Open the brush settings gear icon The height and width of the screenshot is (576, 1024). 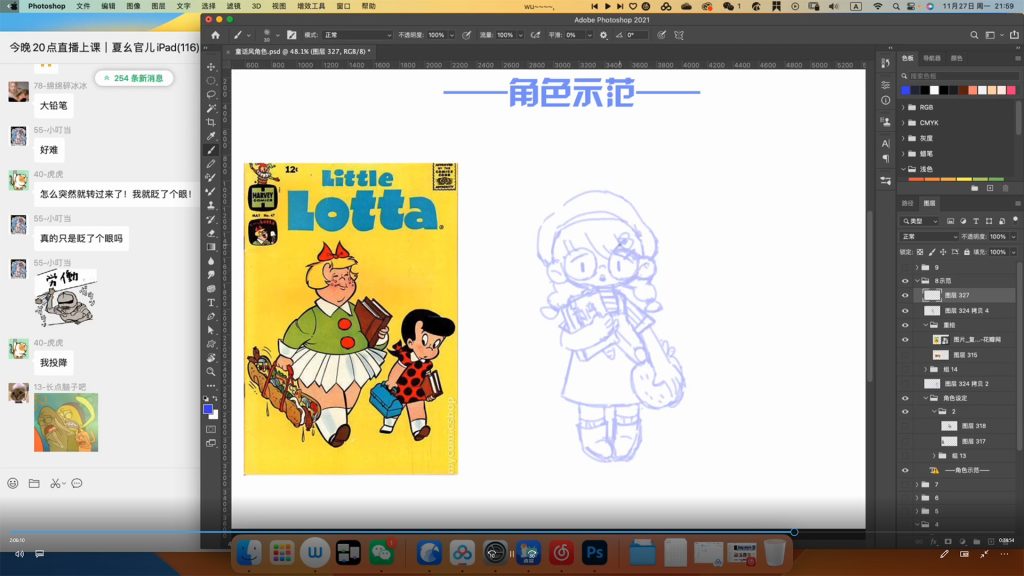603,35
